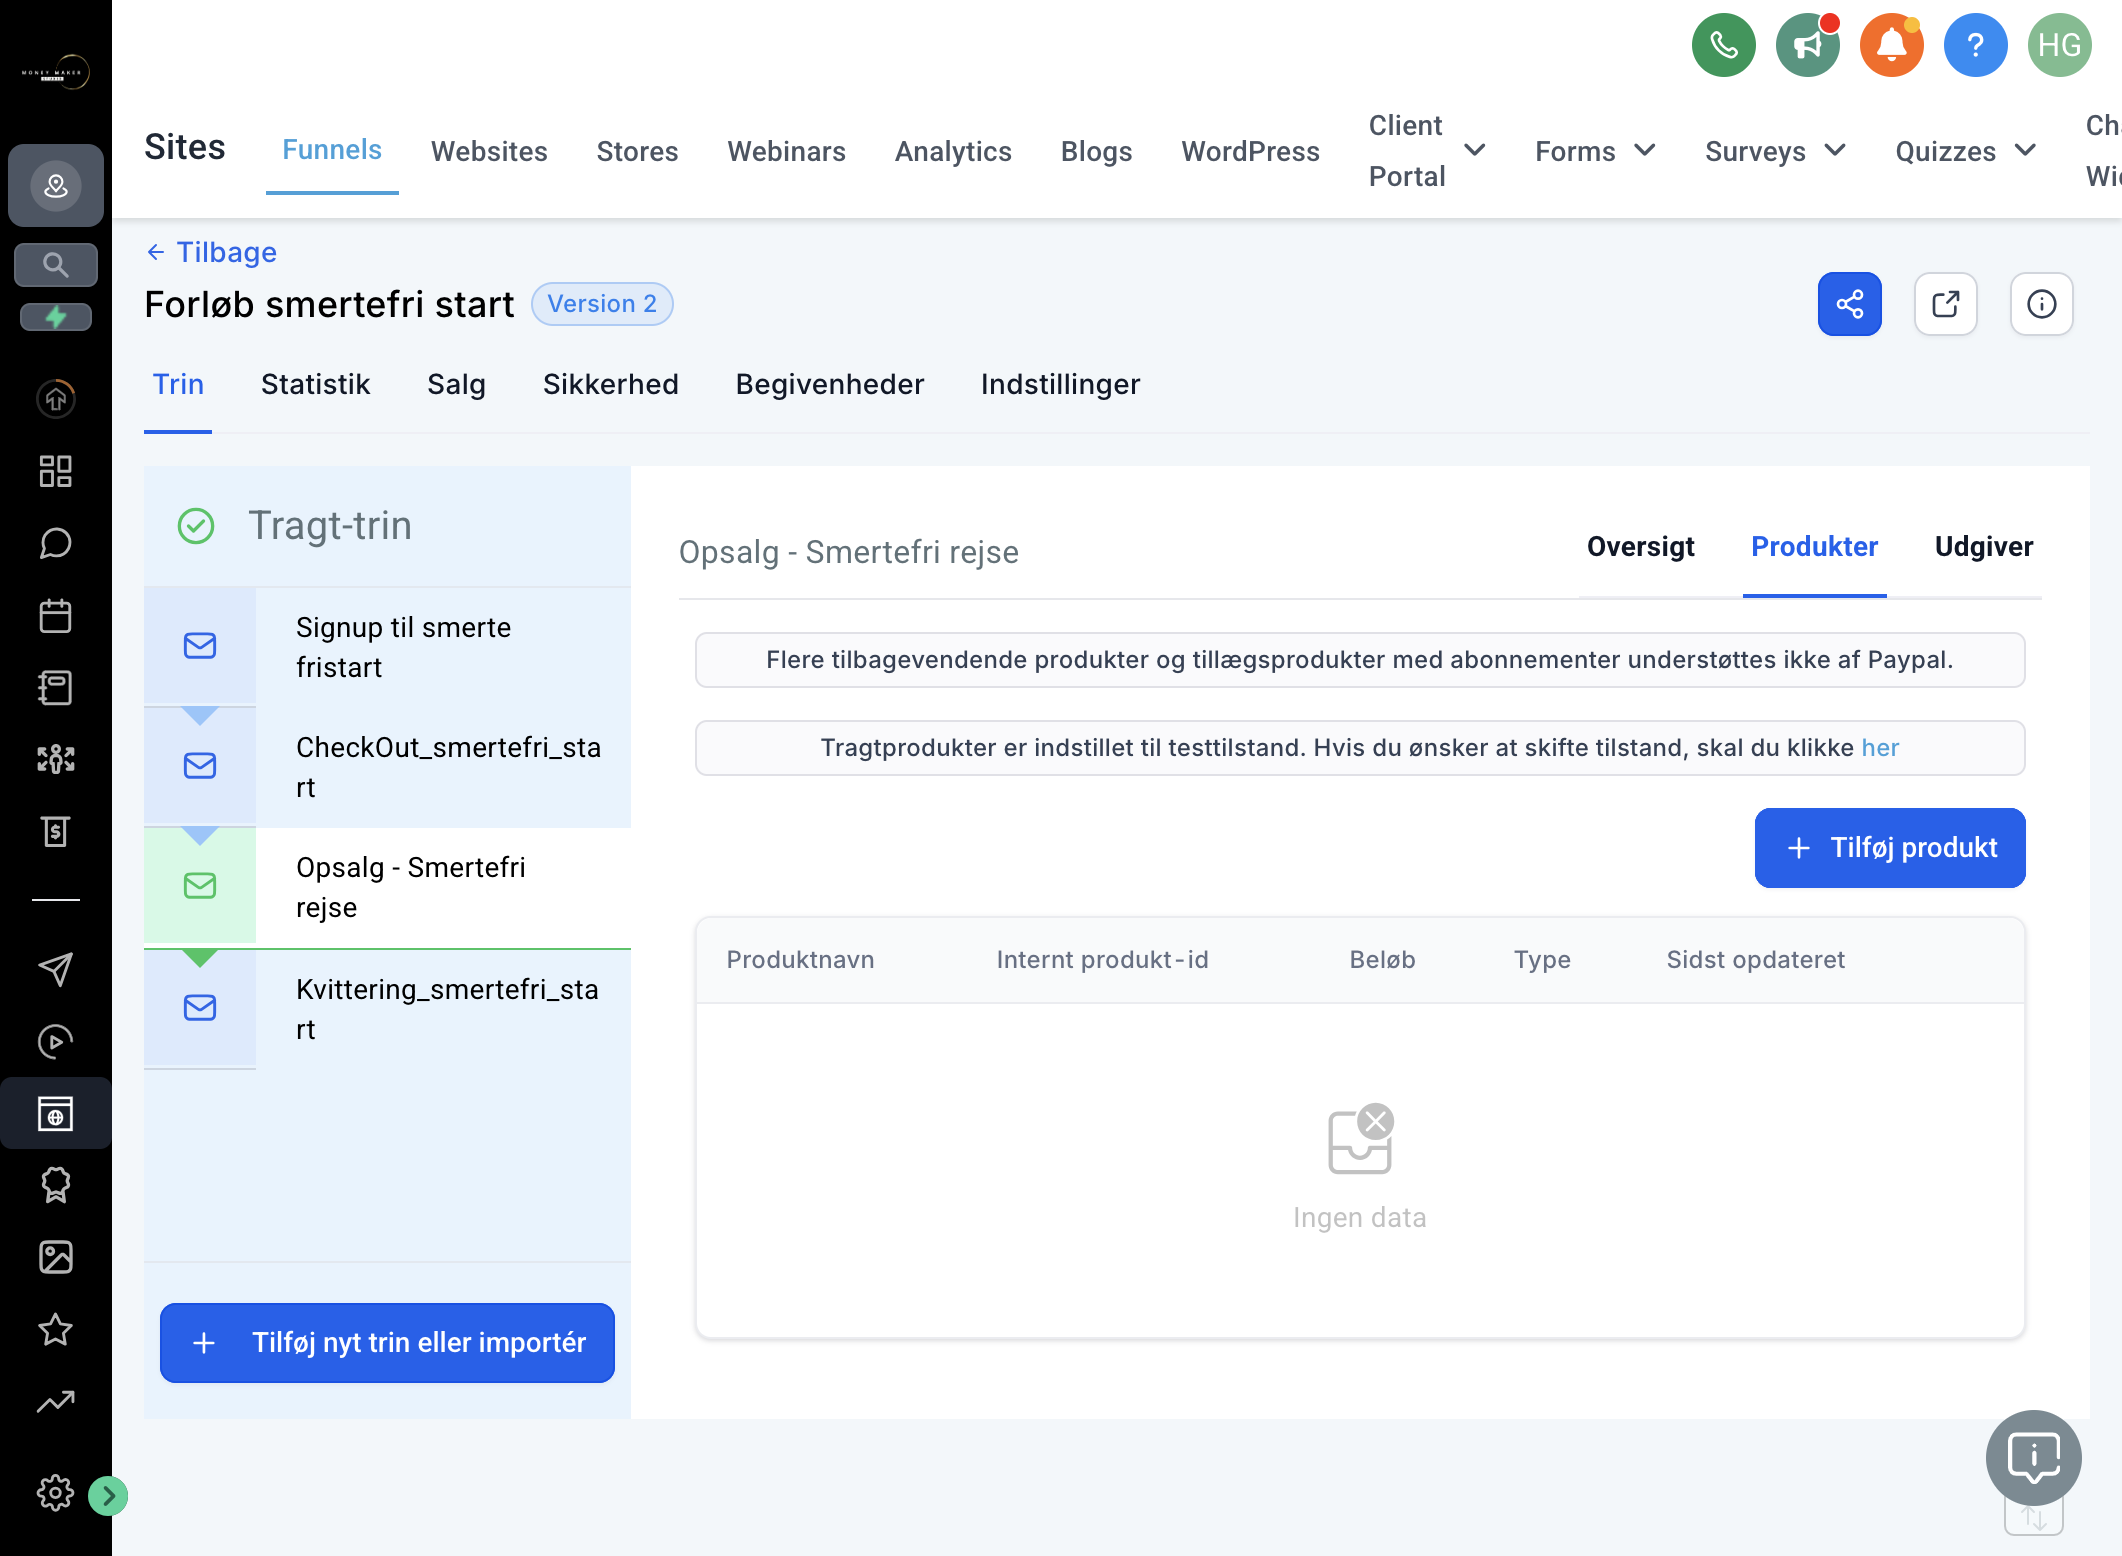Open the sidebar reputation star icon
Screen dimensions: 2122x1556
[56, 1329]
